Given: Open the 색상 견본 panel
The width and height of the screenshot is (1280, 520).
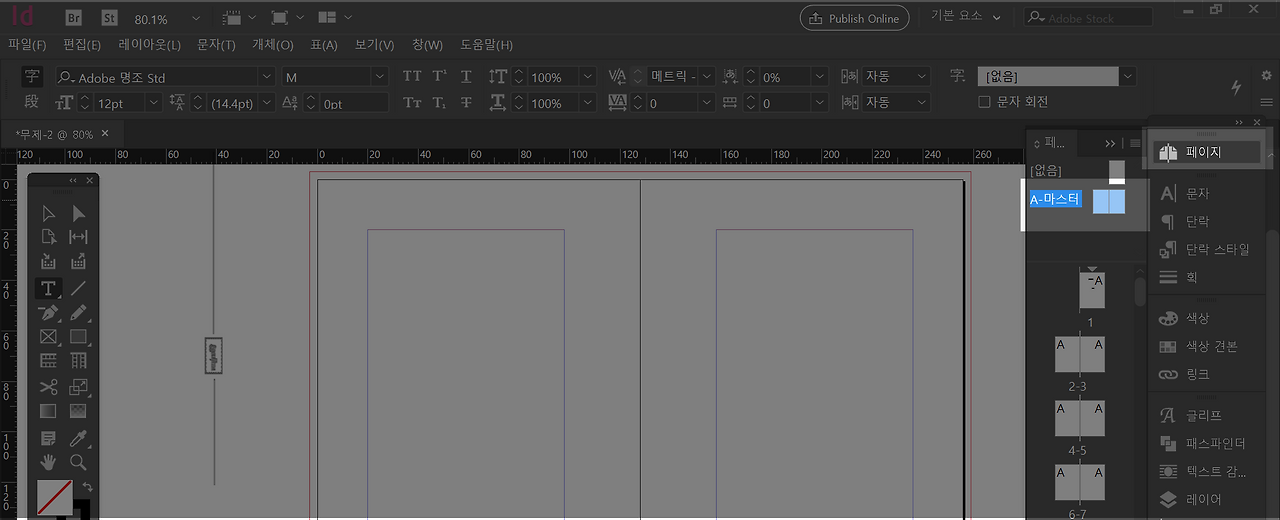Looking at the screenshot, I should pos(1200,346).
